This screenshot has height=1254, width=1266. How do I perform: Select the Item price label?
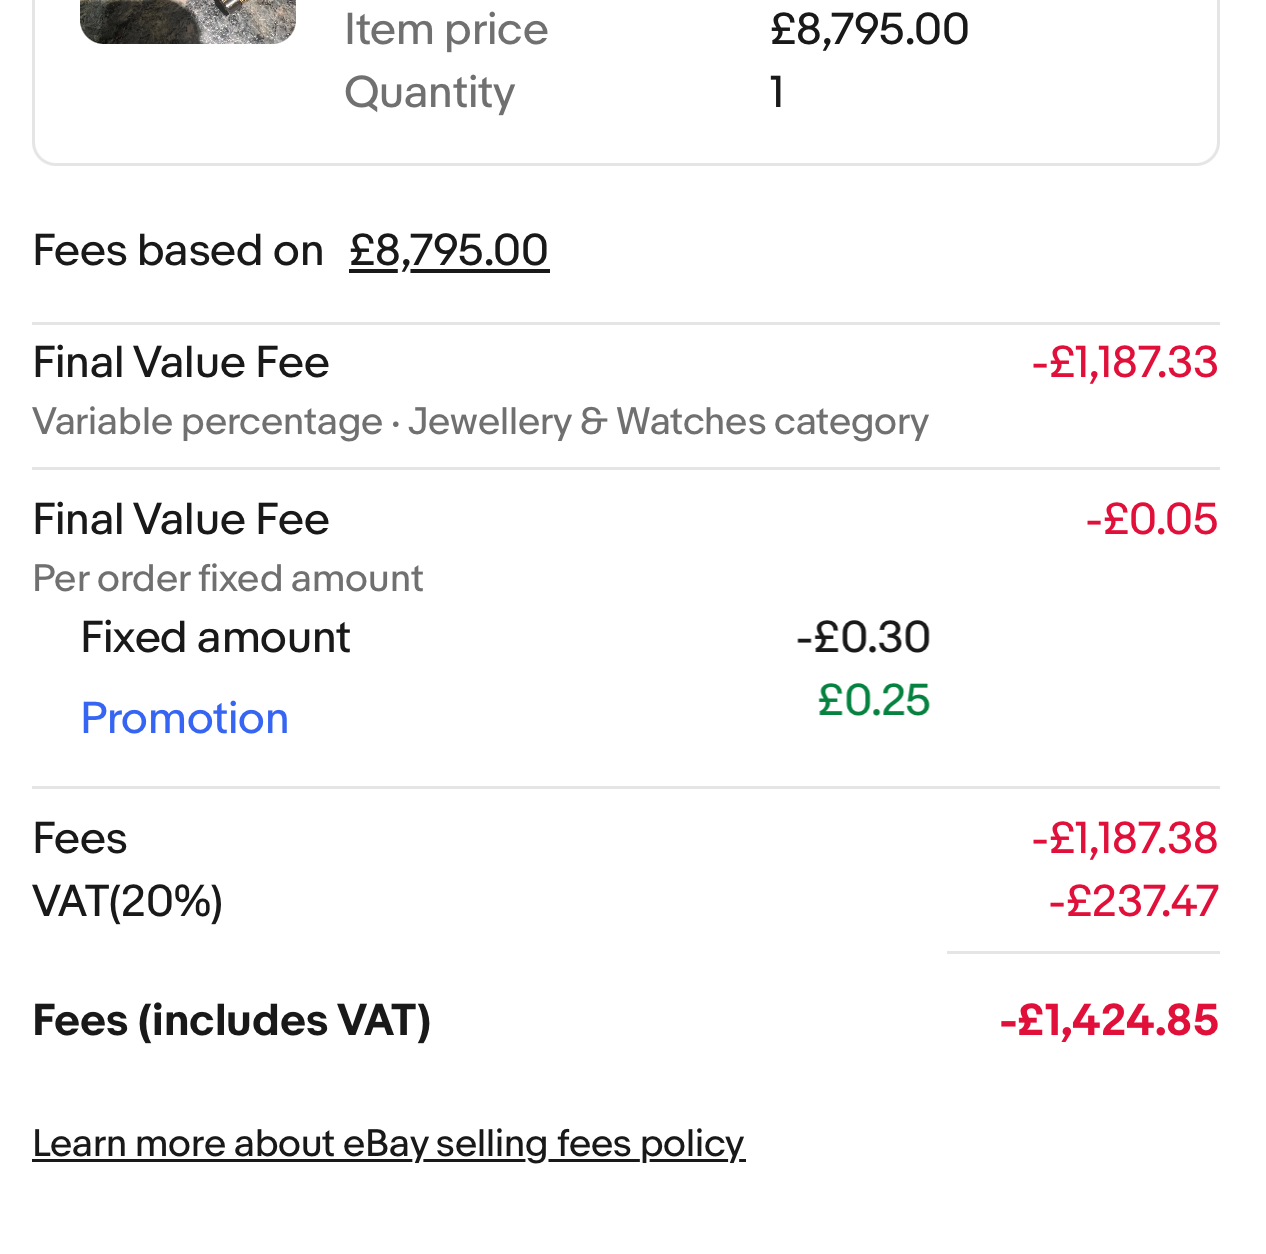point(446,30)
